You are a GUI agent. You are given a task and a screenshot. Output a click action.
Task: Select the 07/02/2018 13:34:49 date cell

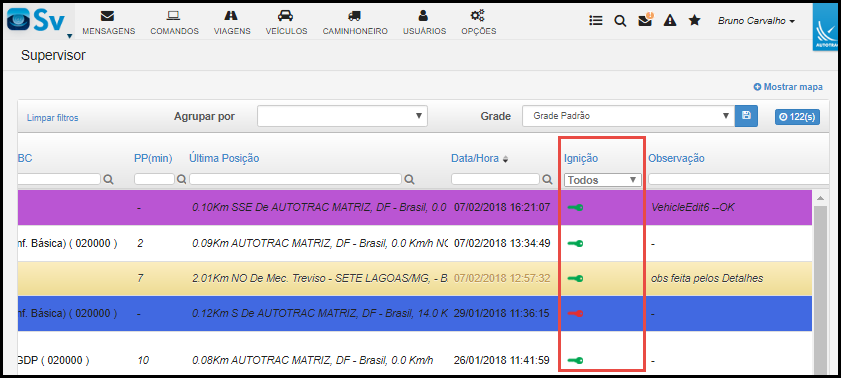pyautogui.click(x=501, y=243)
